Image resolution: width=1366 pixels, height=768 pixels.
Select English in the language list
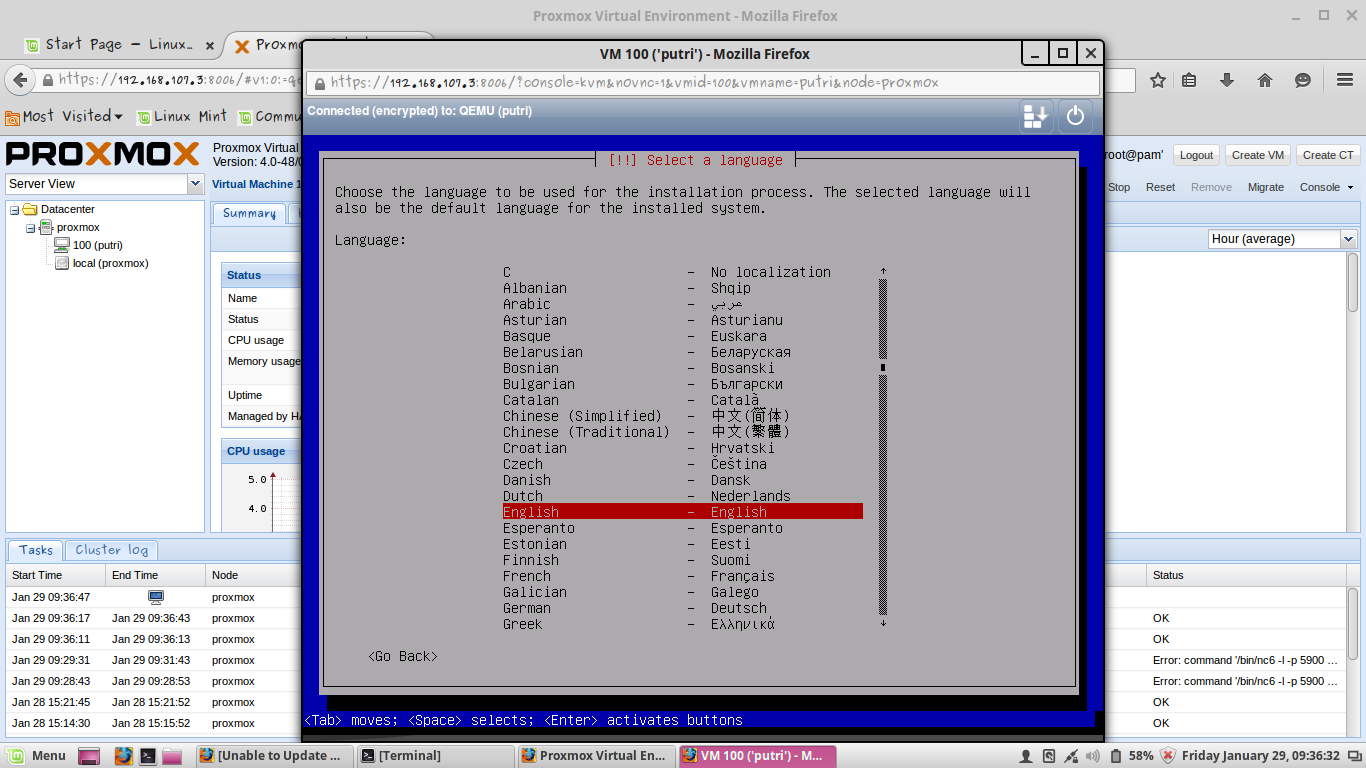coord(683,512)
